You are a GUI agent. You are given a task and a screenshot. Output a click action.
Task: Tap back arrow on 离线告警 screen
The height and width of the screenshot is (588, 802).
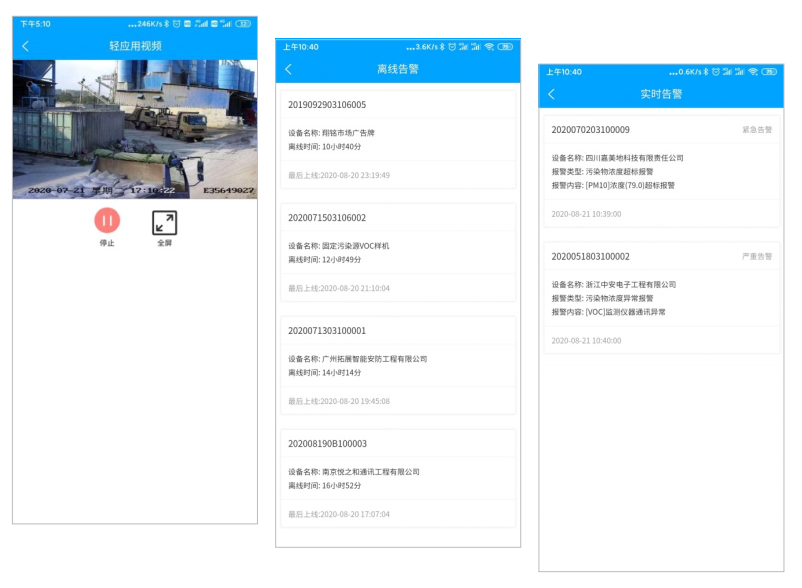(x=288, y=69)
